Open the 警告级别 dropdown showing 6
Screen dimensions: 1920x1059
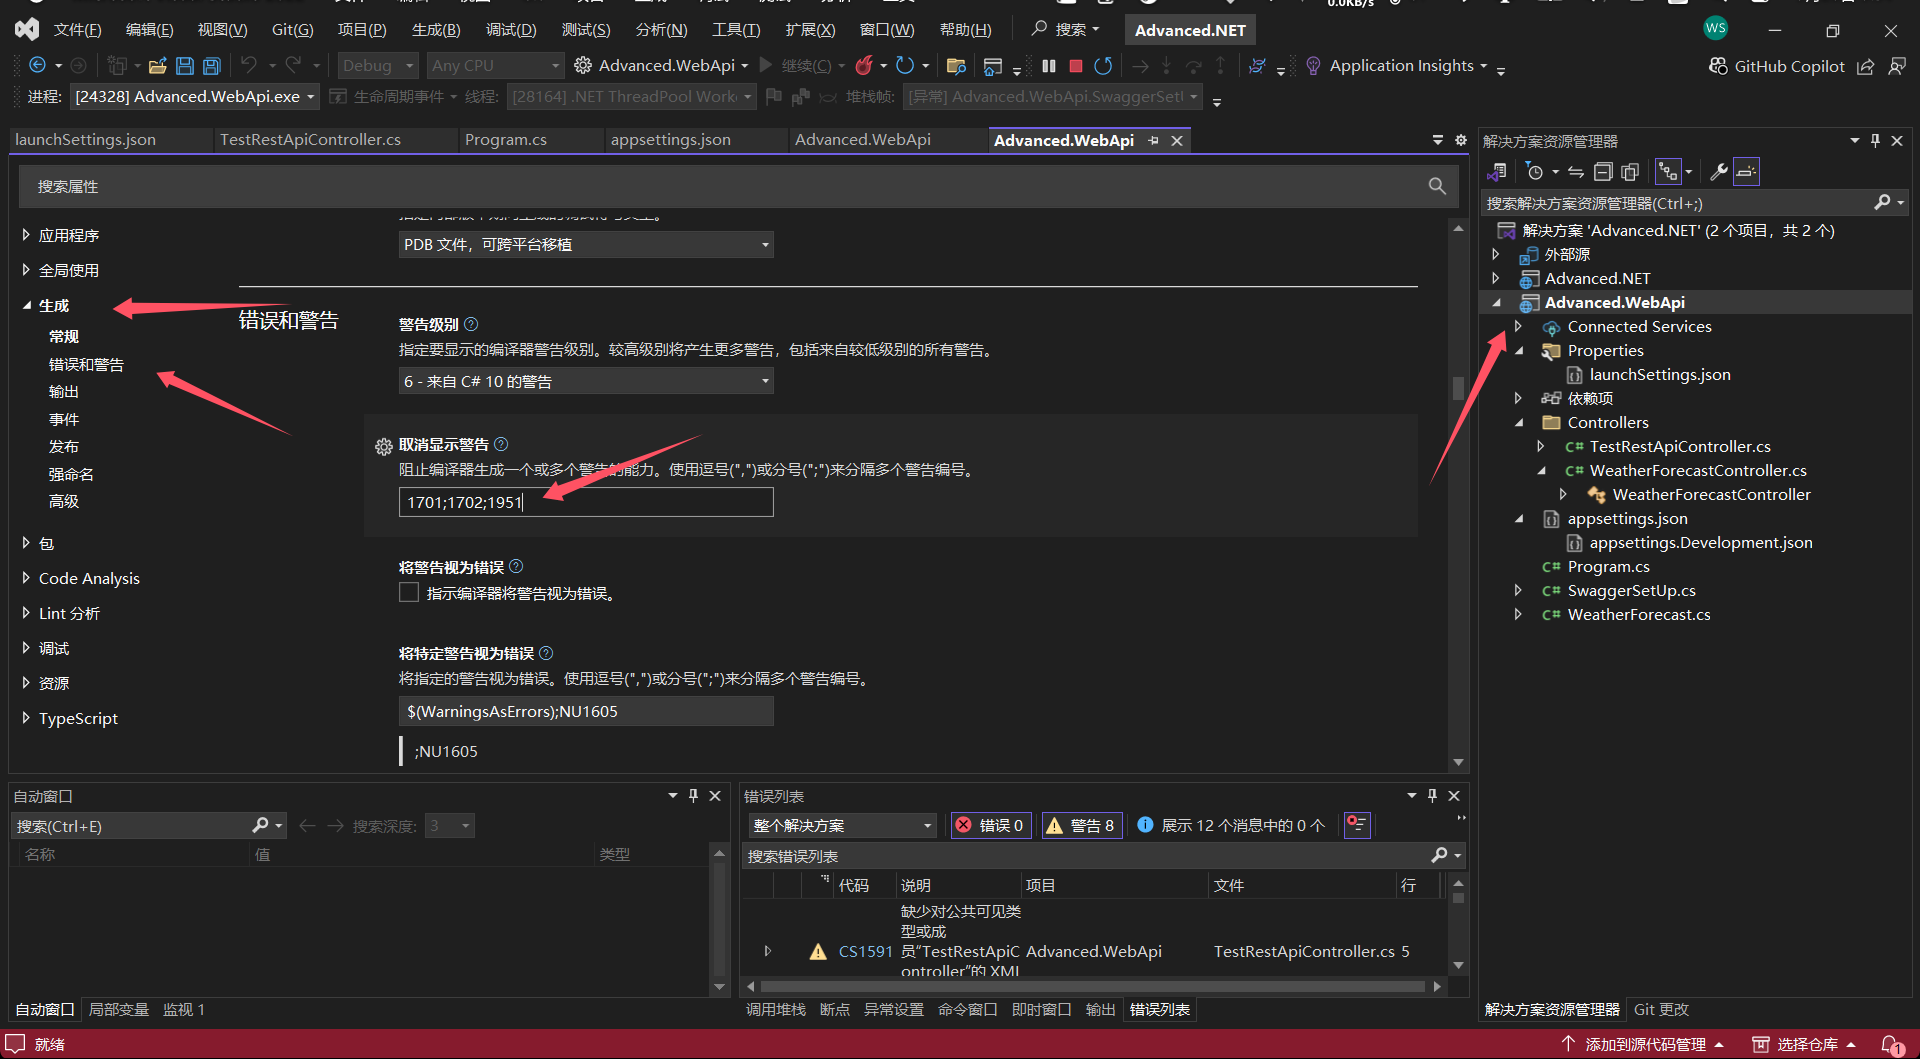[586, 381]
